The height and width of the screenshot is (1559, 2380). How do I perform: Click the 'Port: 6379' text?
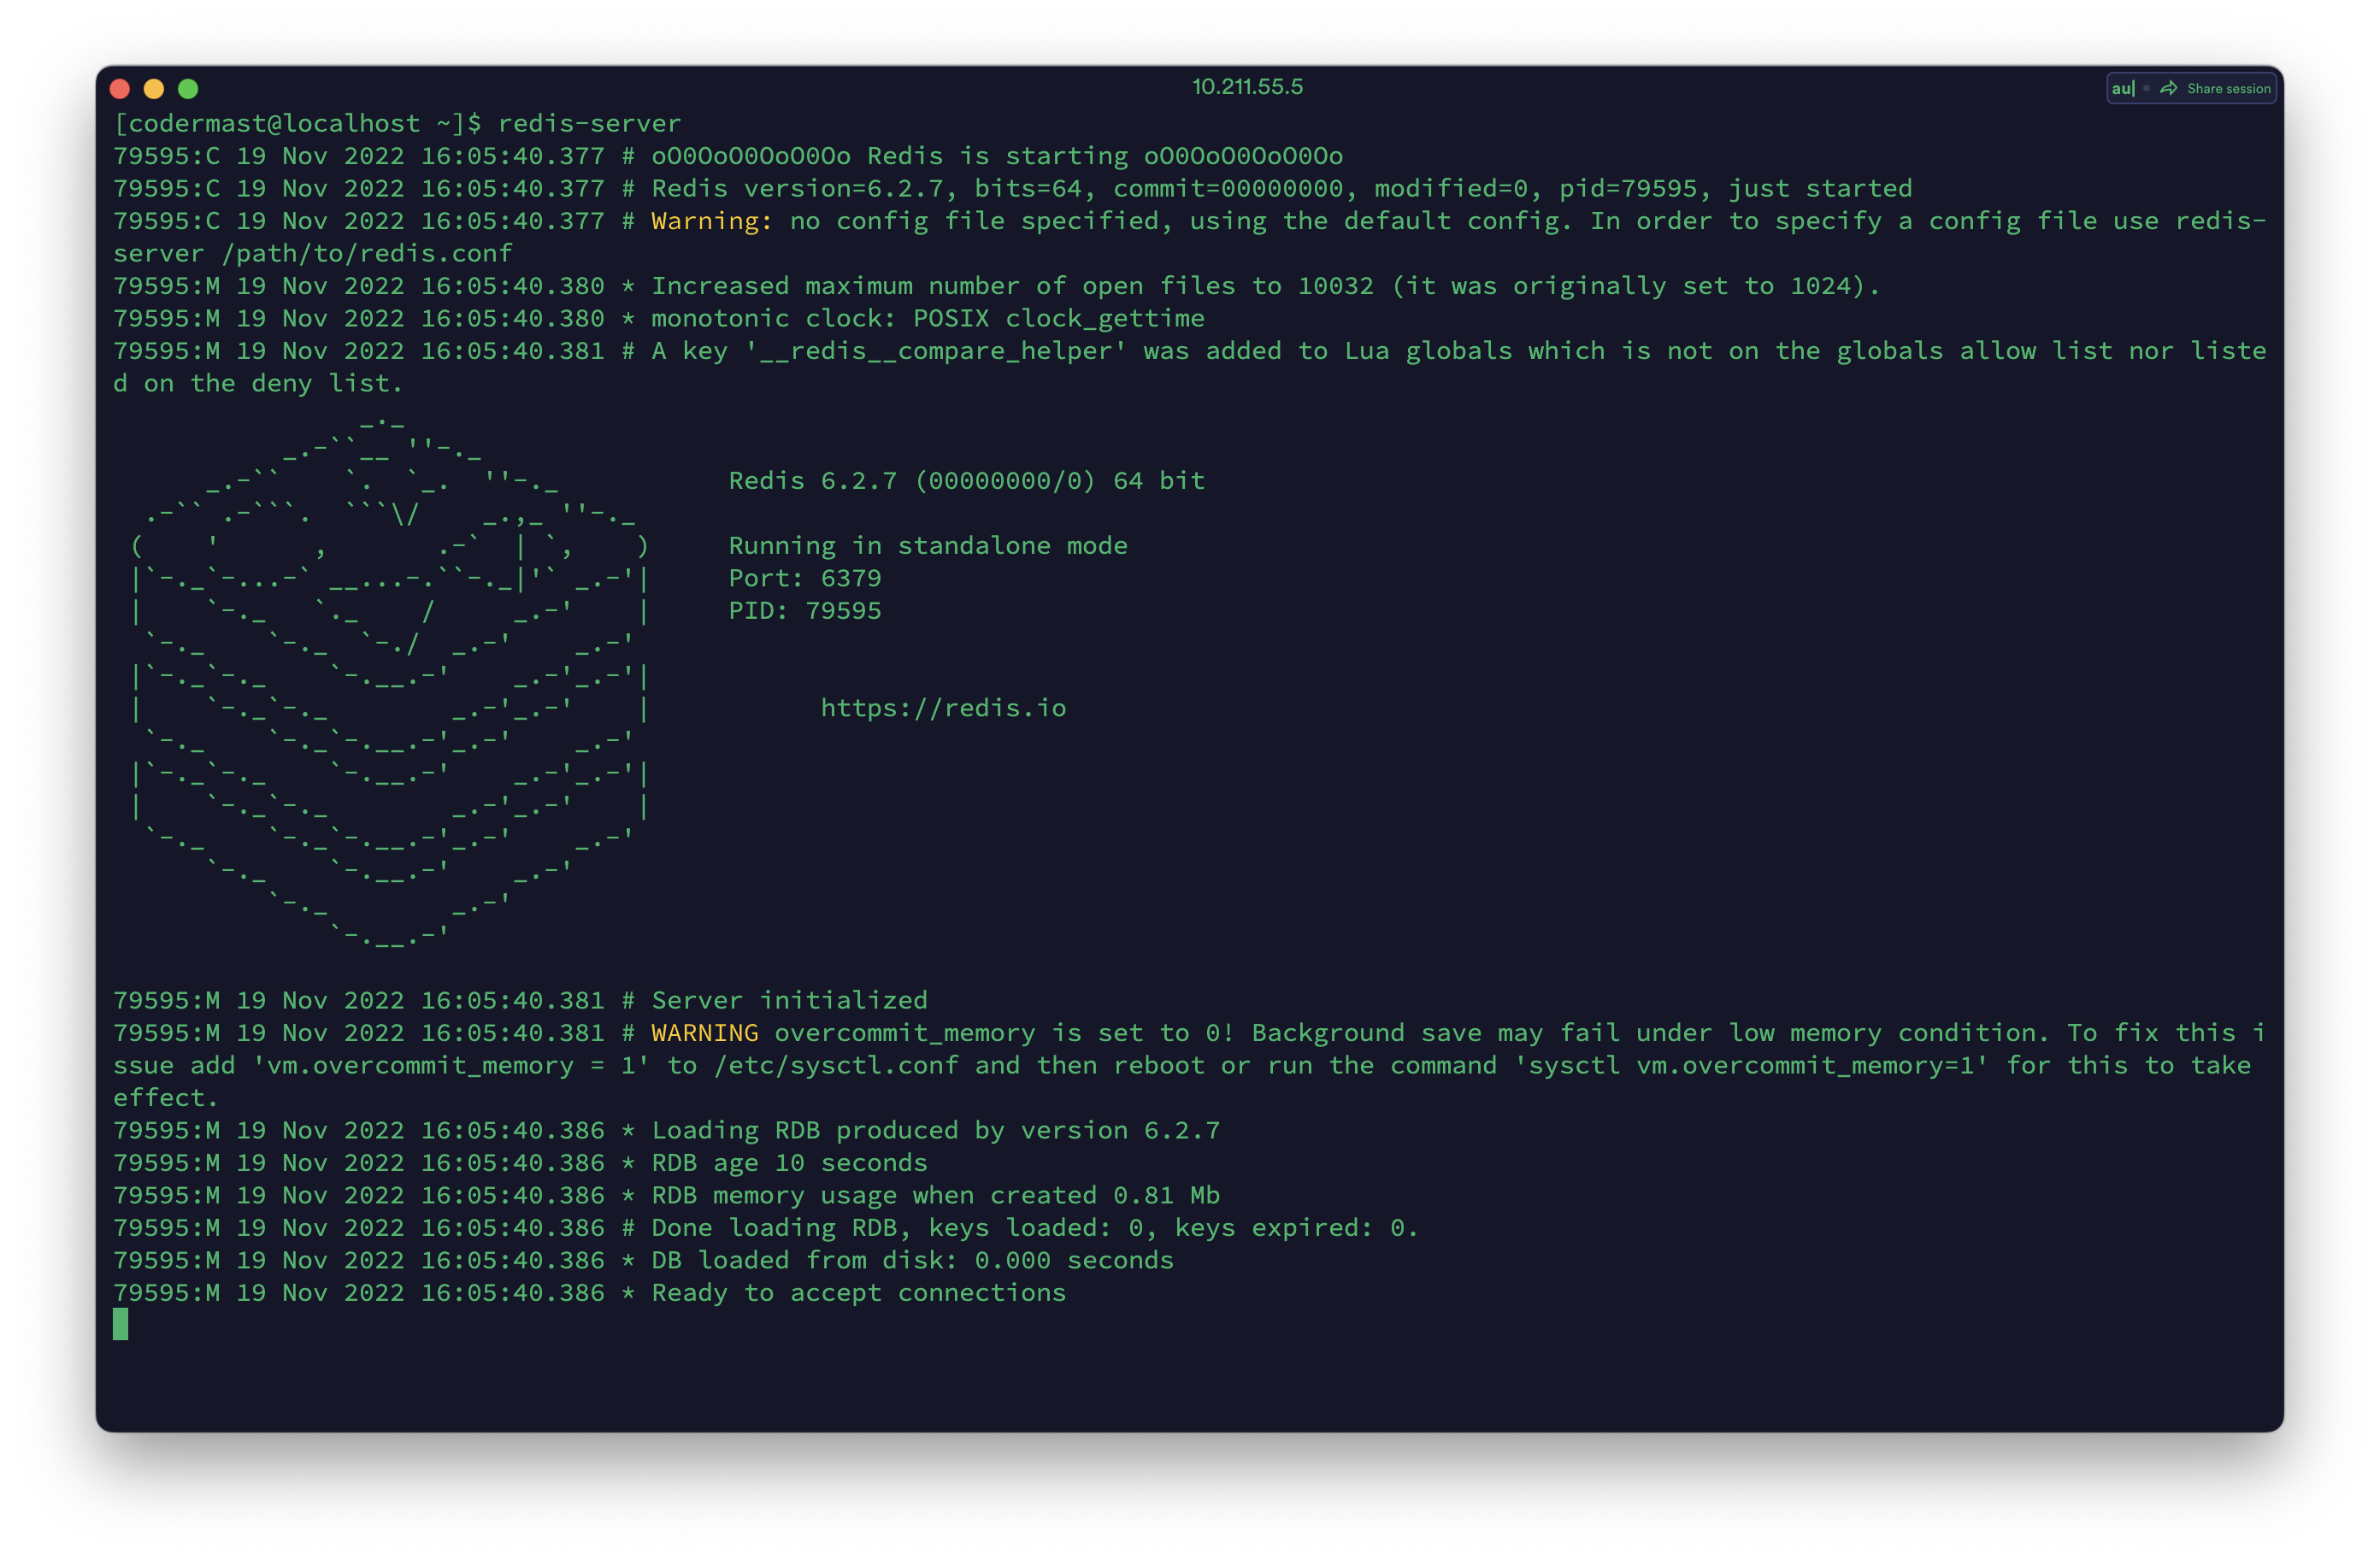point(805,578)
